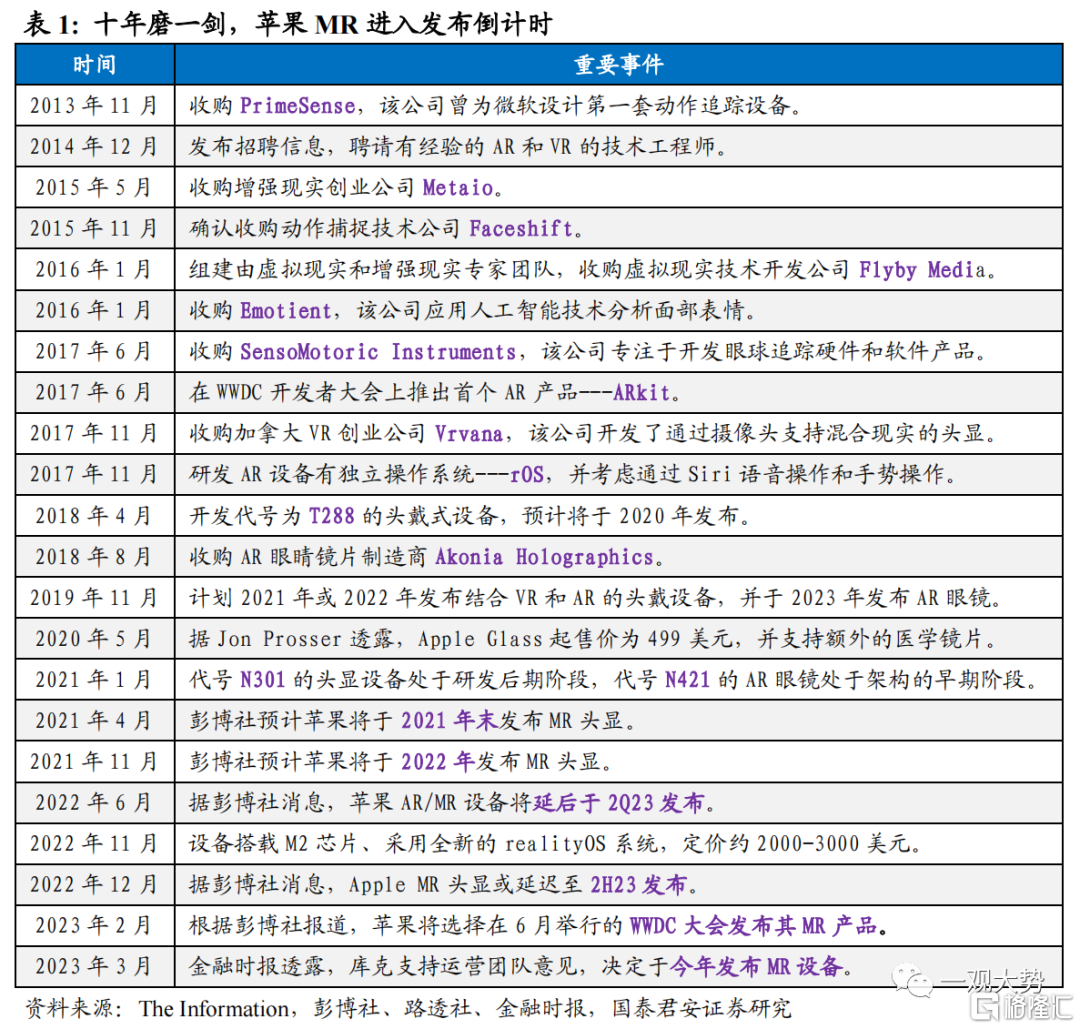Click the purple text '2021 年末'

click(449, 720)
